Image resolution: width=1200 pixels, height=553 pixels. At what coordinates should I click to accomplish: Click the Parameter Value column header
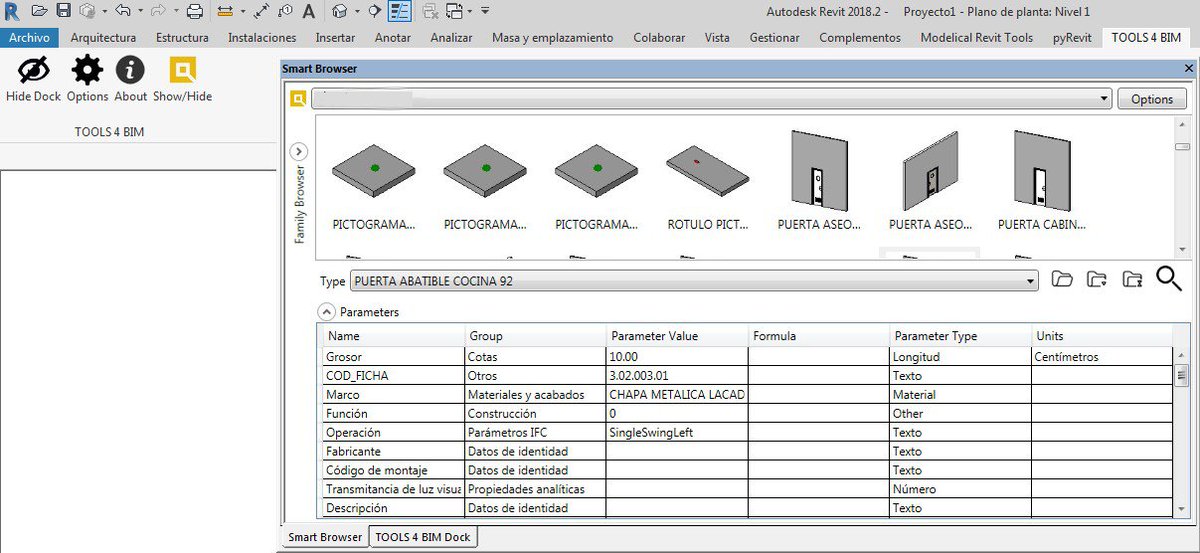676,336
